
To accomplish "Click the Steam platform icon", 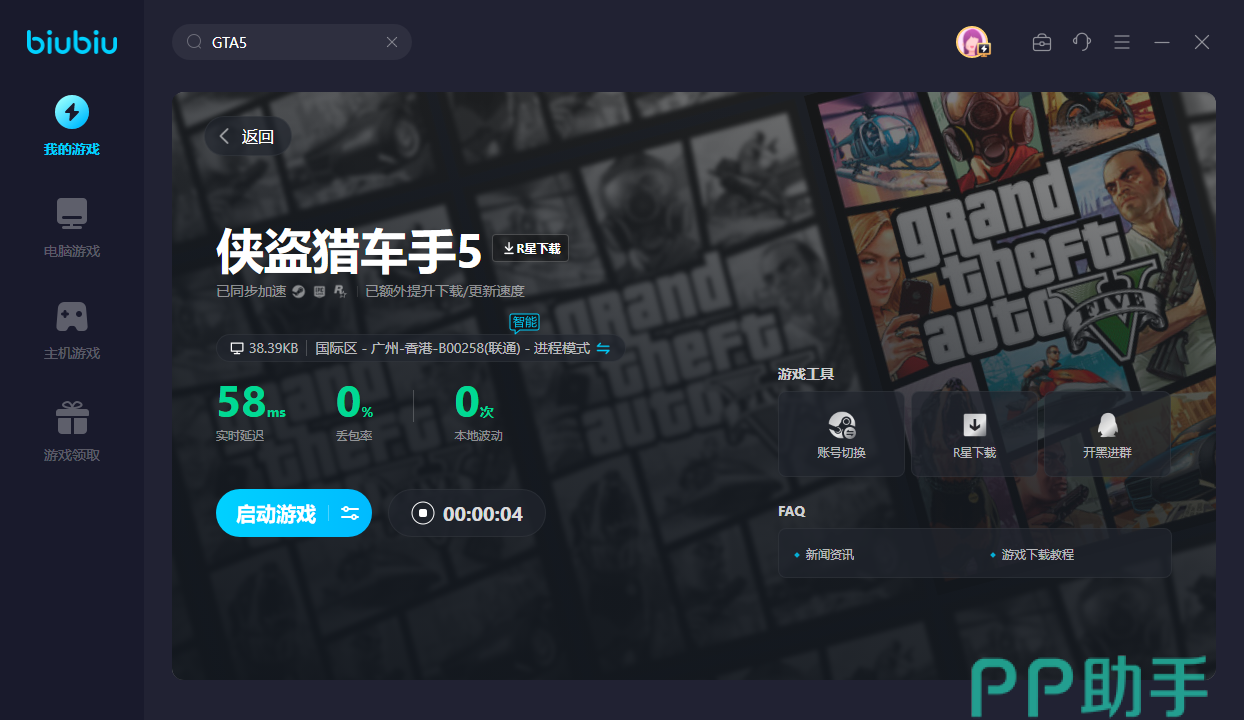I will pyautogui.click(x=298, y=291).
